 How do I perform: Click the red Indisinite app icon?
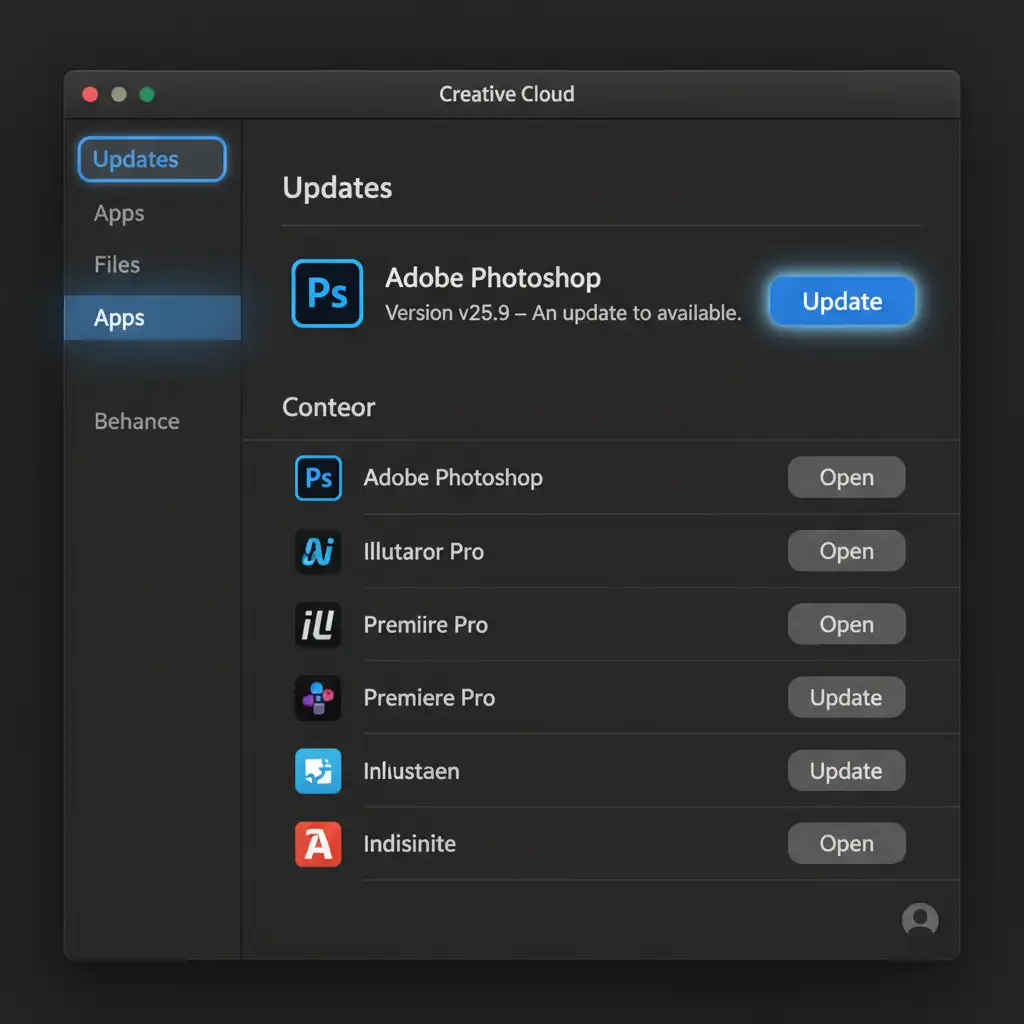coord(318,844)
